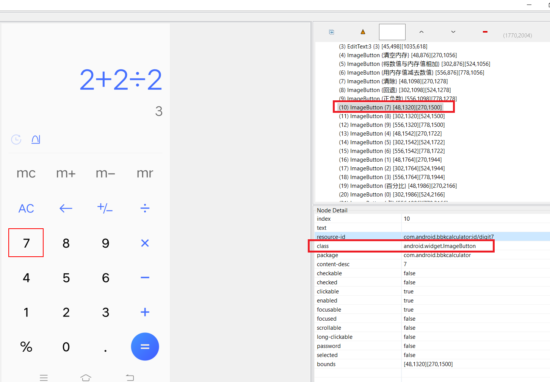The width and height of the screenshot is (550, 382).
Task: Select the (3) EditText tree node
Action: 383,46
